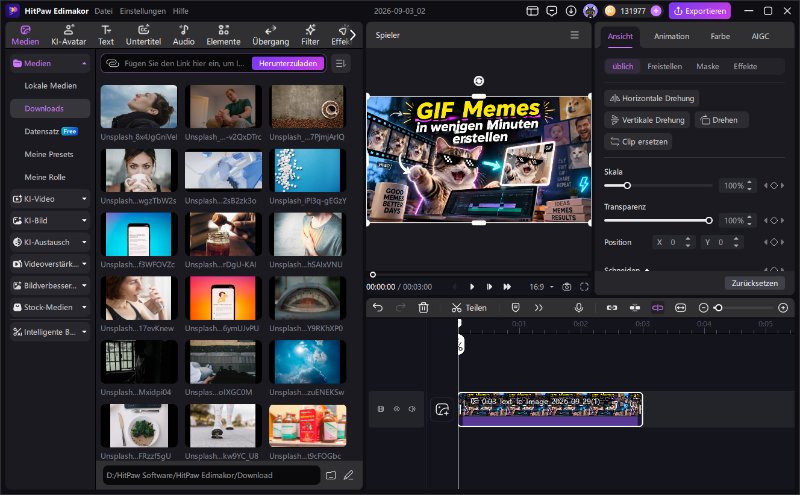800x495 pixels.
Task: Toggle the Position keyframe diamond
Action: tap(774, 242)
